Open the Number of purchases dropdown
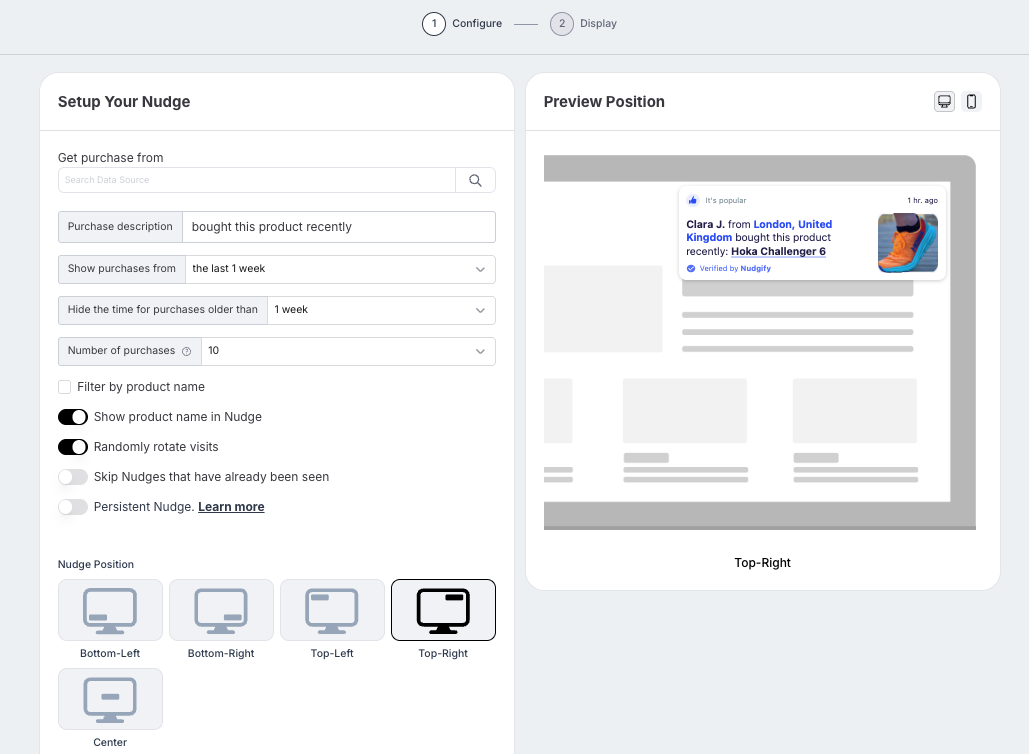1029x754 pixels. click(x=348, y=351)
